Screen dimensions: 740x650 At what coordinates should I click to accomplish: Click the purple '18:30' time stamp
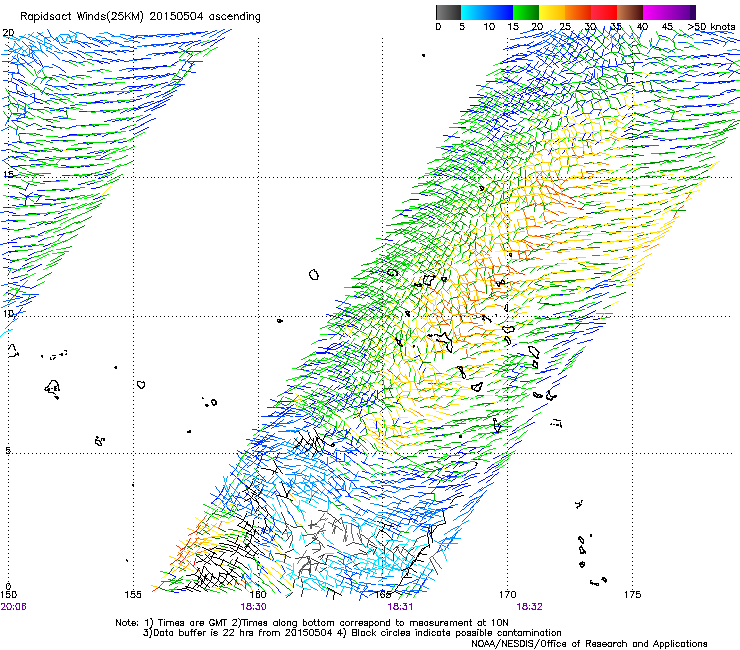coord(253,607)
